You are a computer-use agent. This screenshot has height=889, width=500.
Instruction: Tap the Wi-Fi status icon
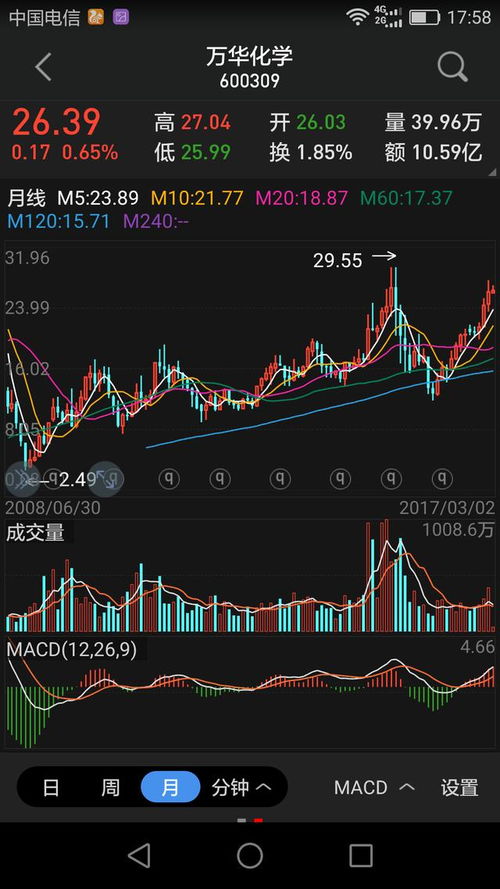click(x=358, y=17)
